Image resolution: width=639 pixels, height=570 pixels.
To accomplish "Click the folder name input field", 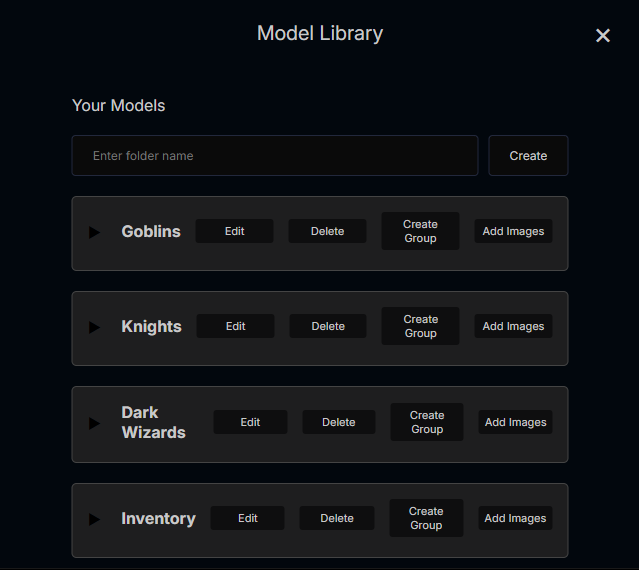I will pos(275,156).
